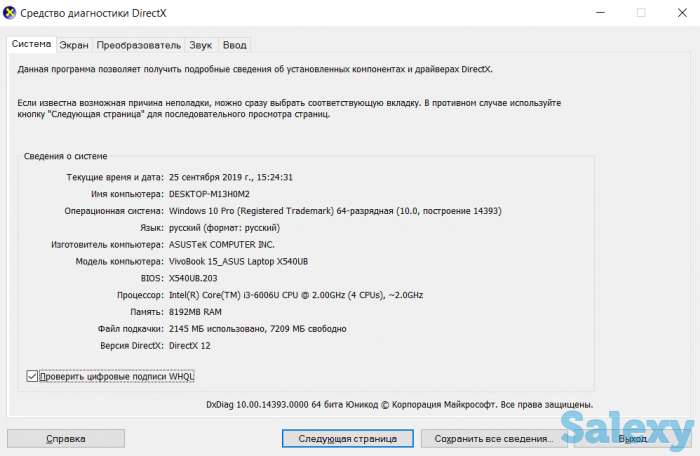
Task: Click the Intel Core i3-6006U processor value
Action: (x=296, y=295)
